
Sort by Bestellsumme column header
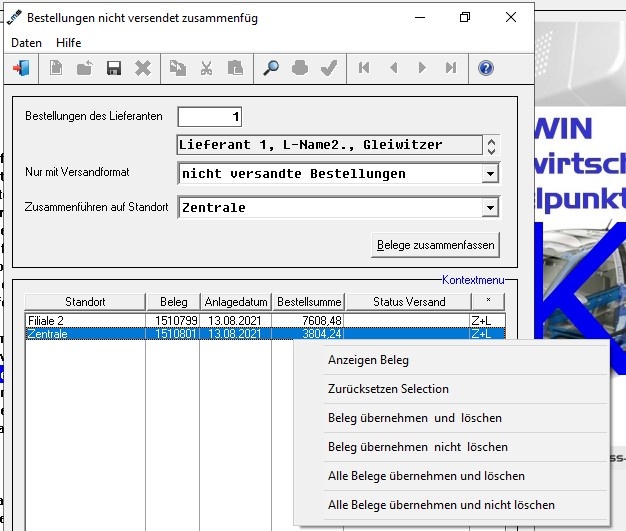[x=309, y=302]
